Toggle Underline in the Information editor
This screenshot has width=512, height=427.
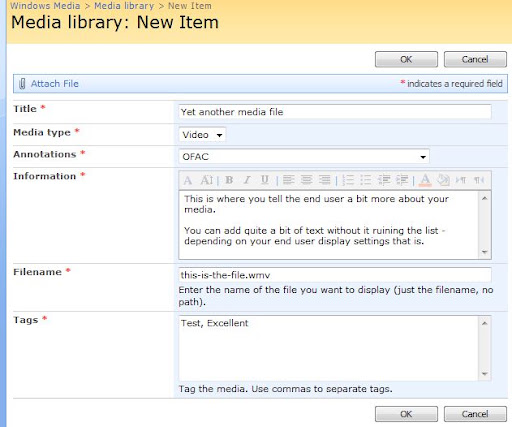[265, 180]
